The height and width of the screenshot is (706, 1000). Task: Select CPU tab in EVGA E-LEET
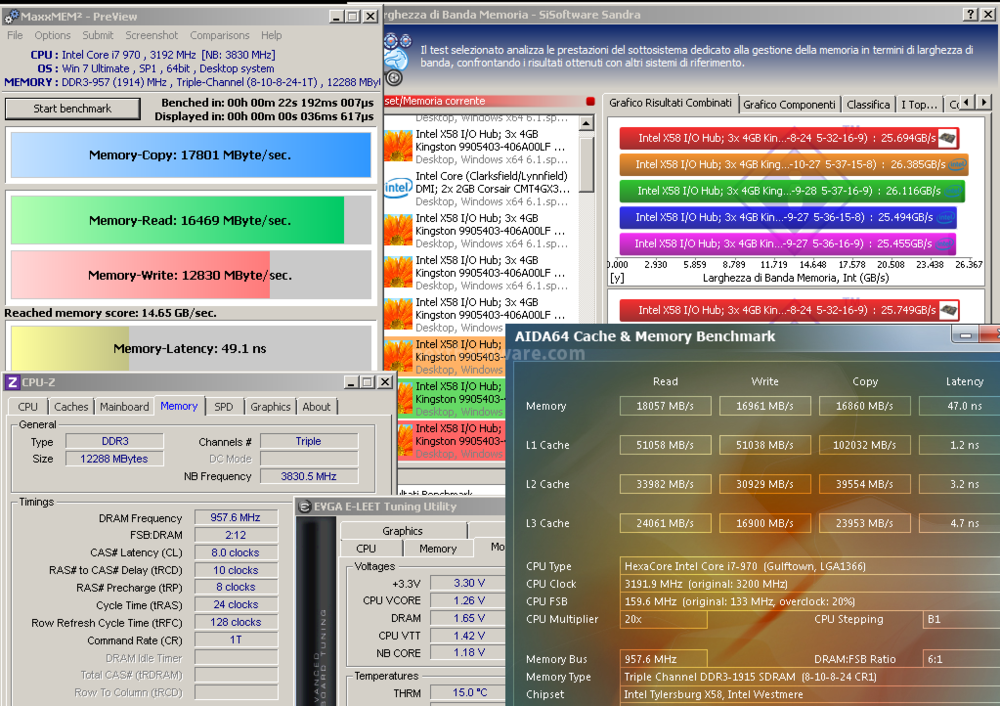[366, 548]
